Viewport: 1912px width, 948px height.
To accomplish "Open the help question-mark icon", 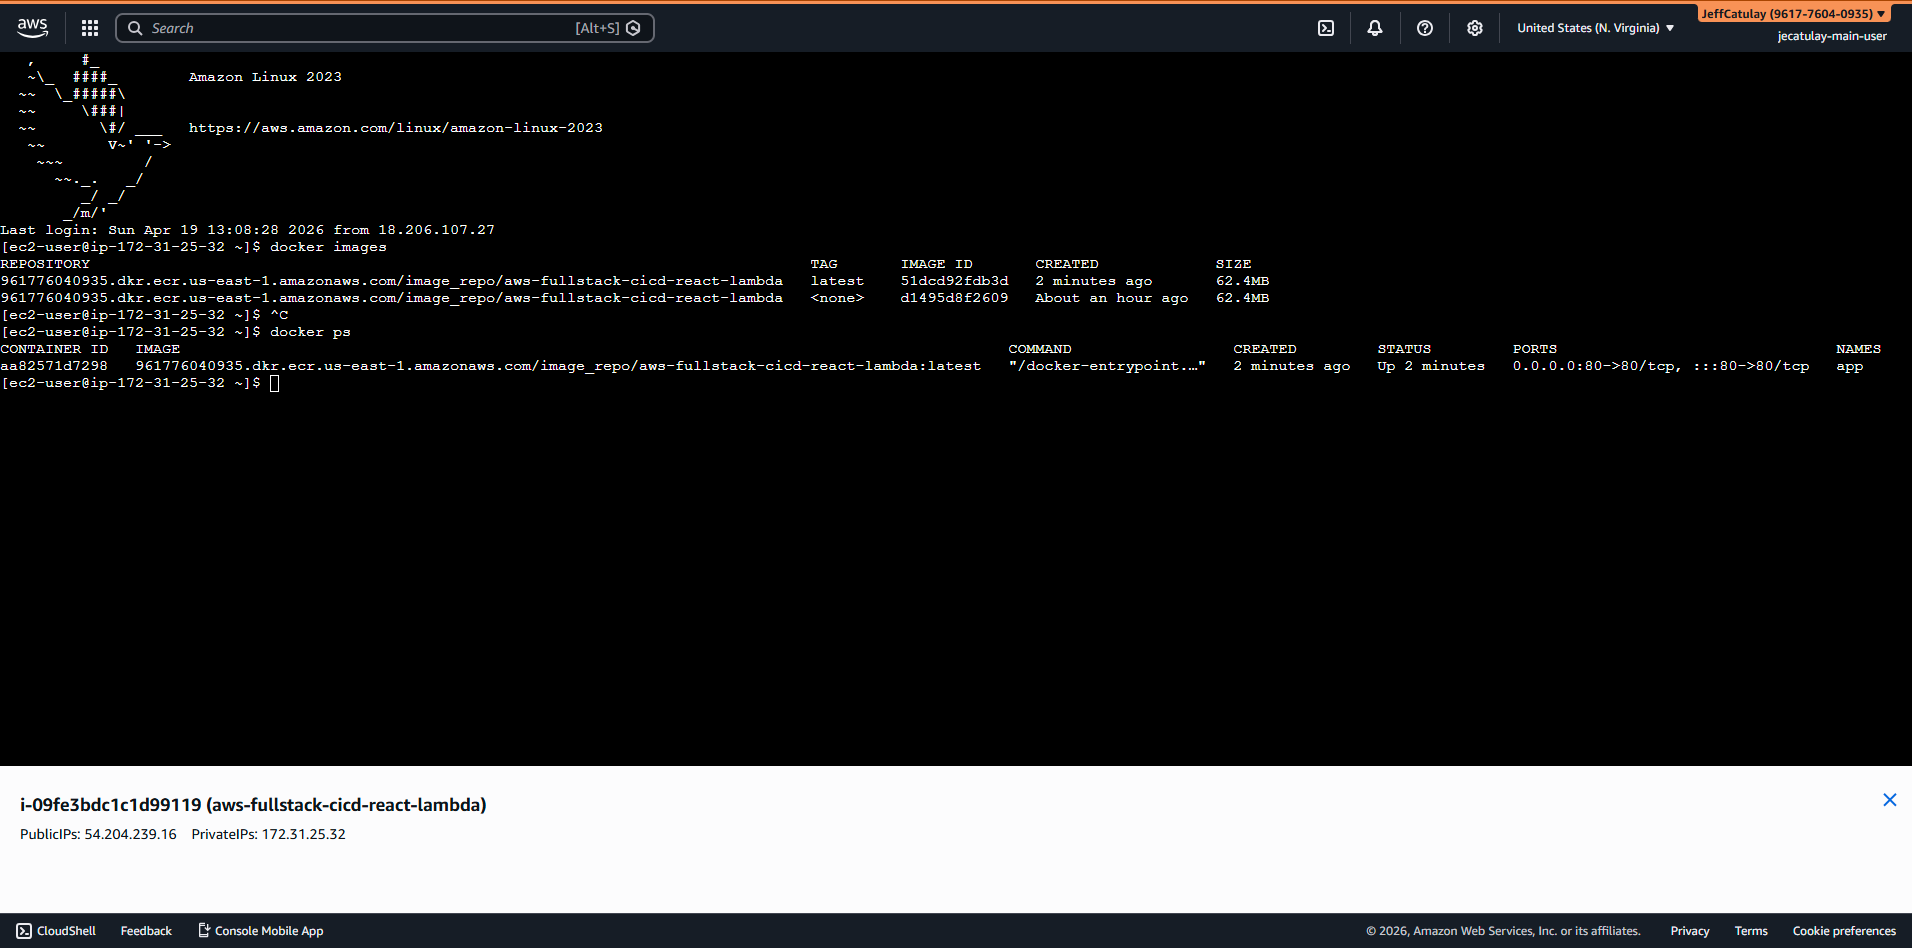I will pyautogui.click(x=1425, y=28).
